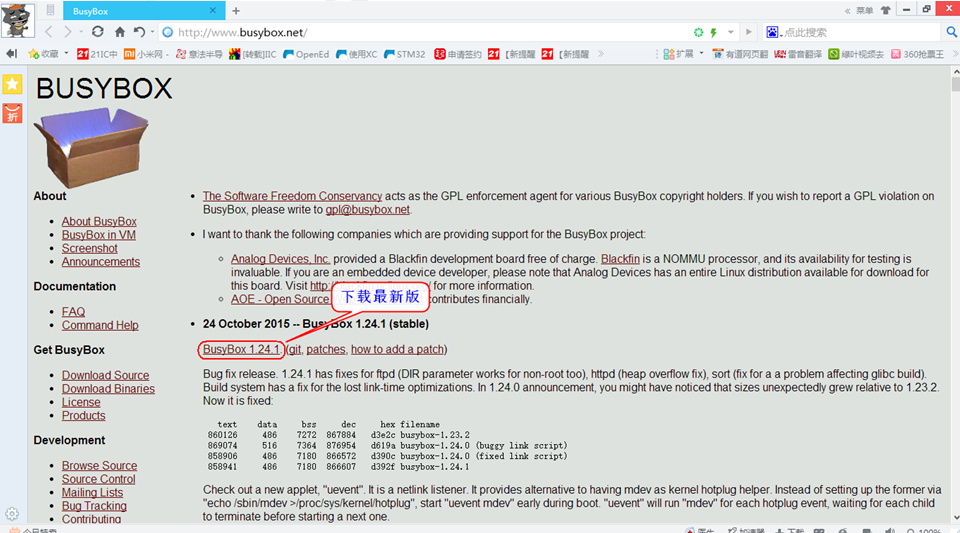
Task: Open the [转载]IIC bookmark
Action: [253, 54]
